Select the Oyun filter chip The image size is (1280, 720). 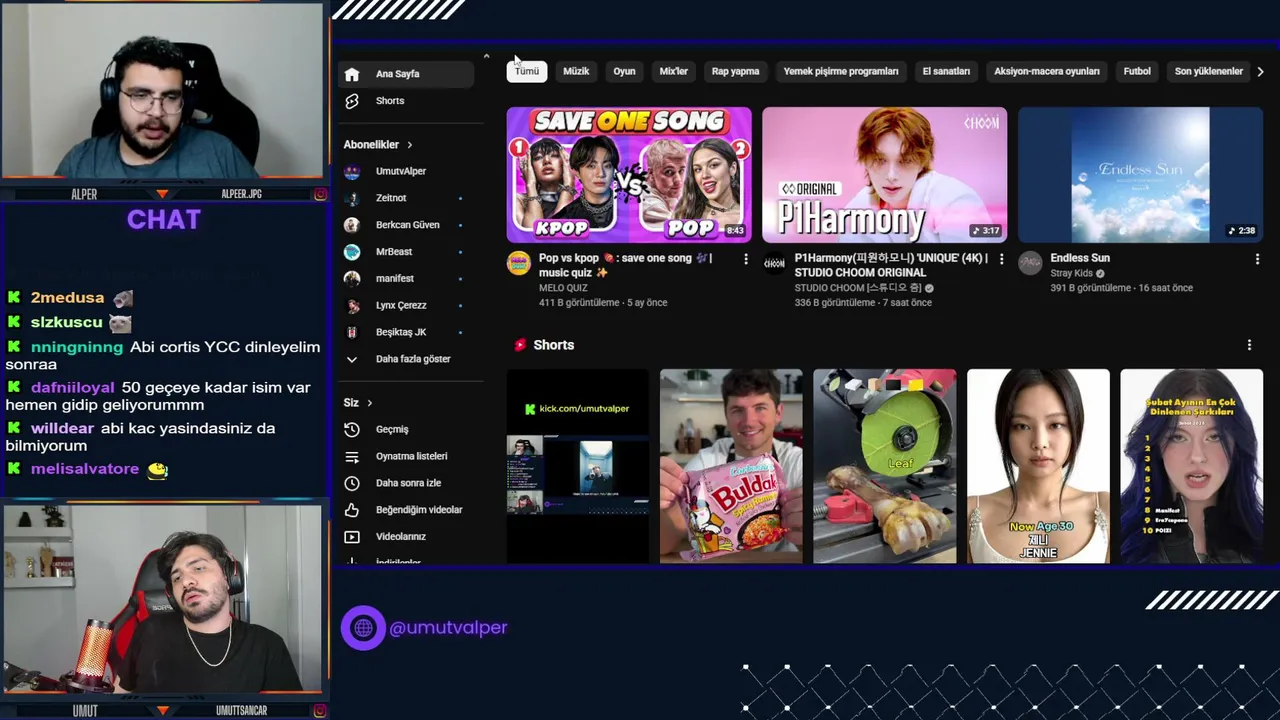pos(624,71)
